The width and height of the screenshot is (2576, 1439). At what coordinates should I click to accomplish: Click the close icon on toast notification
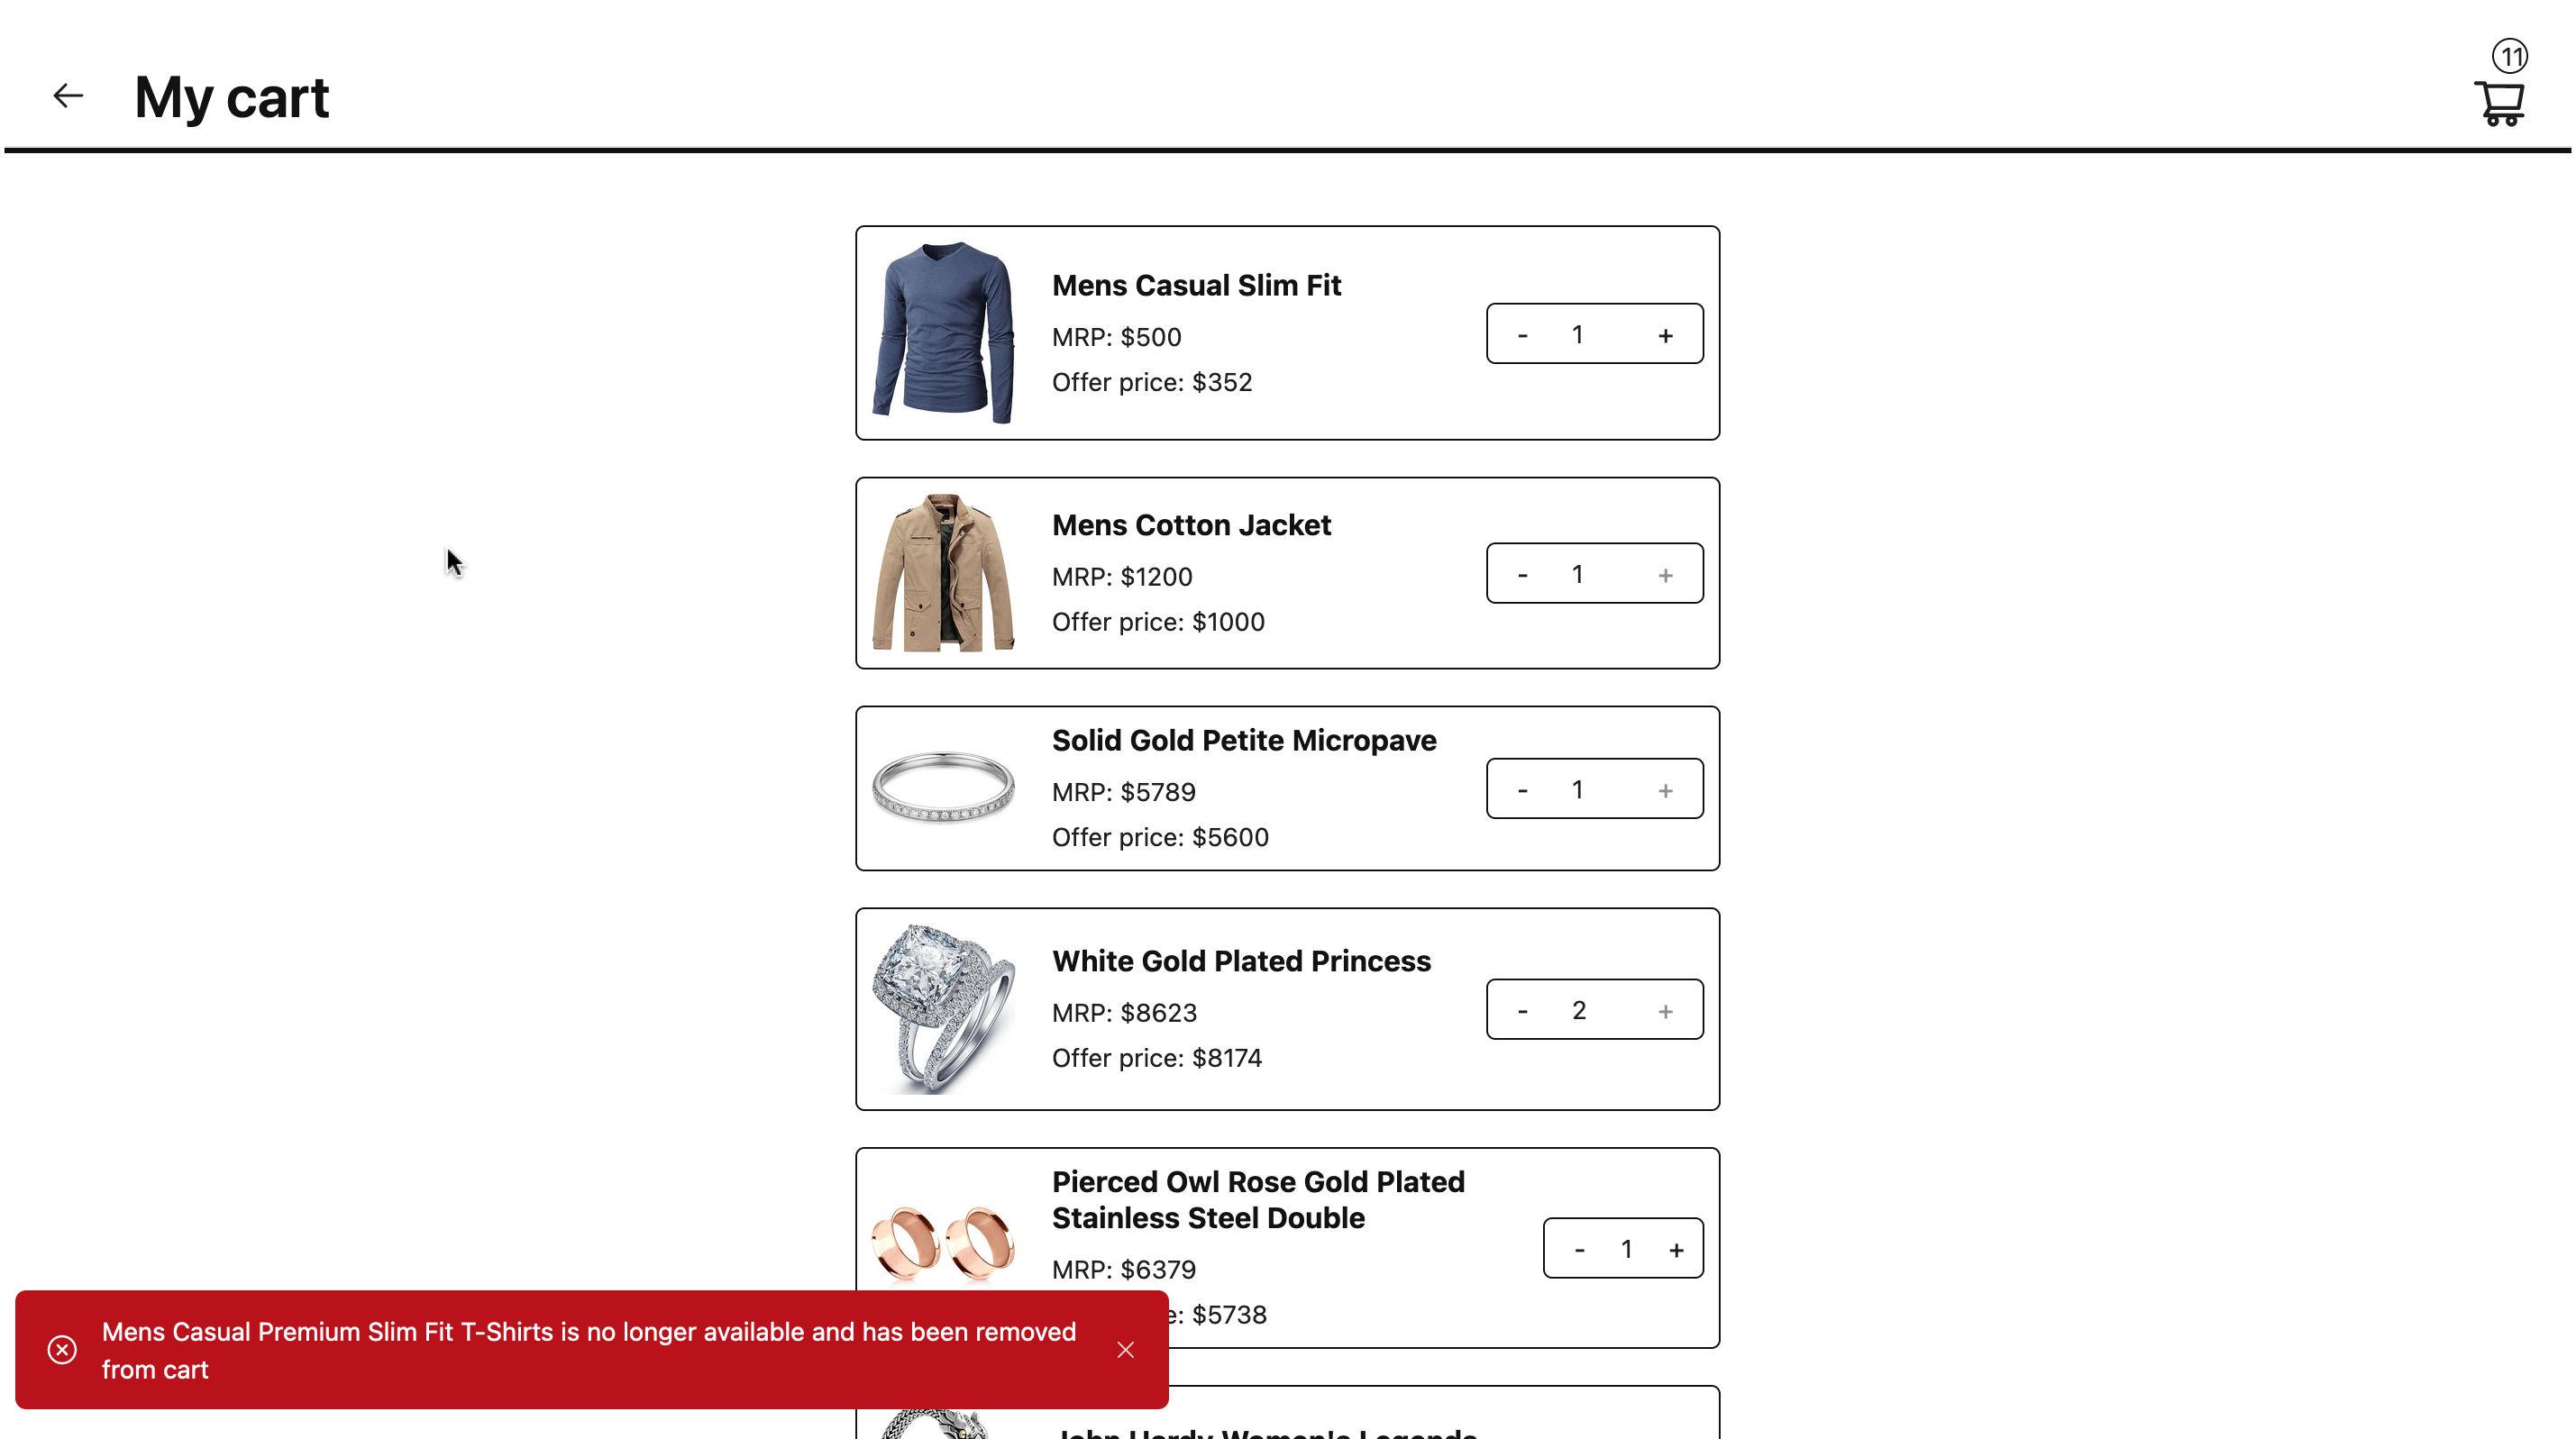pos(1127,1349)
